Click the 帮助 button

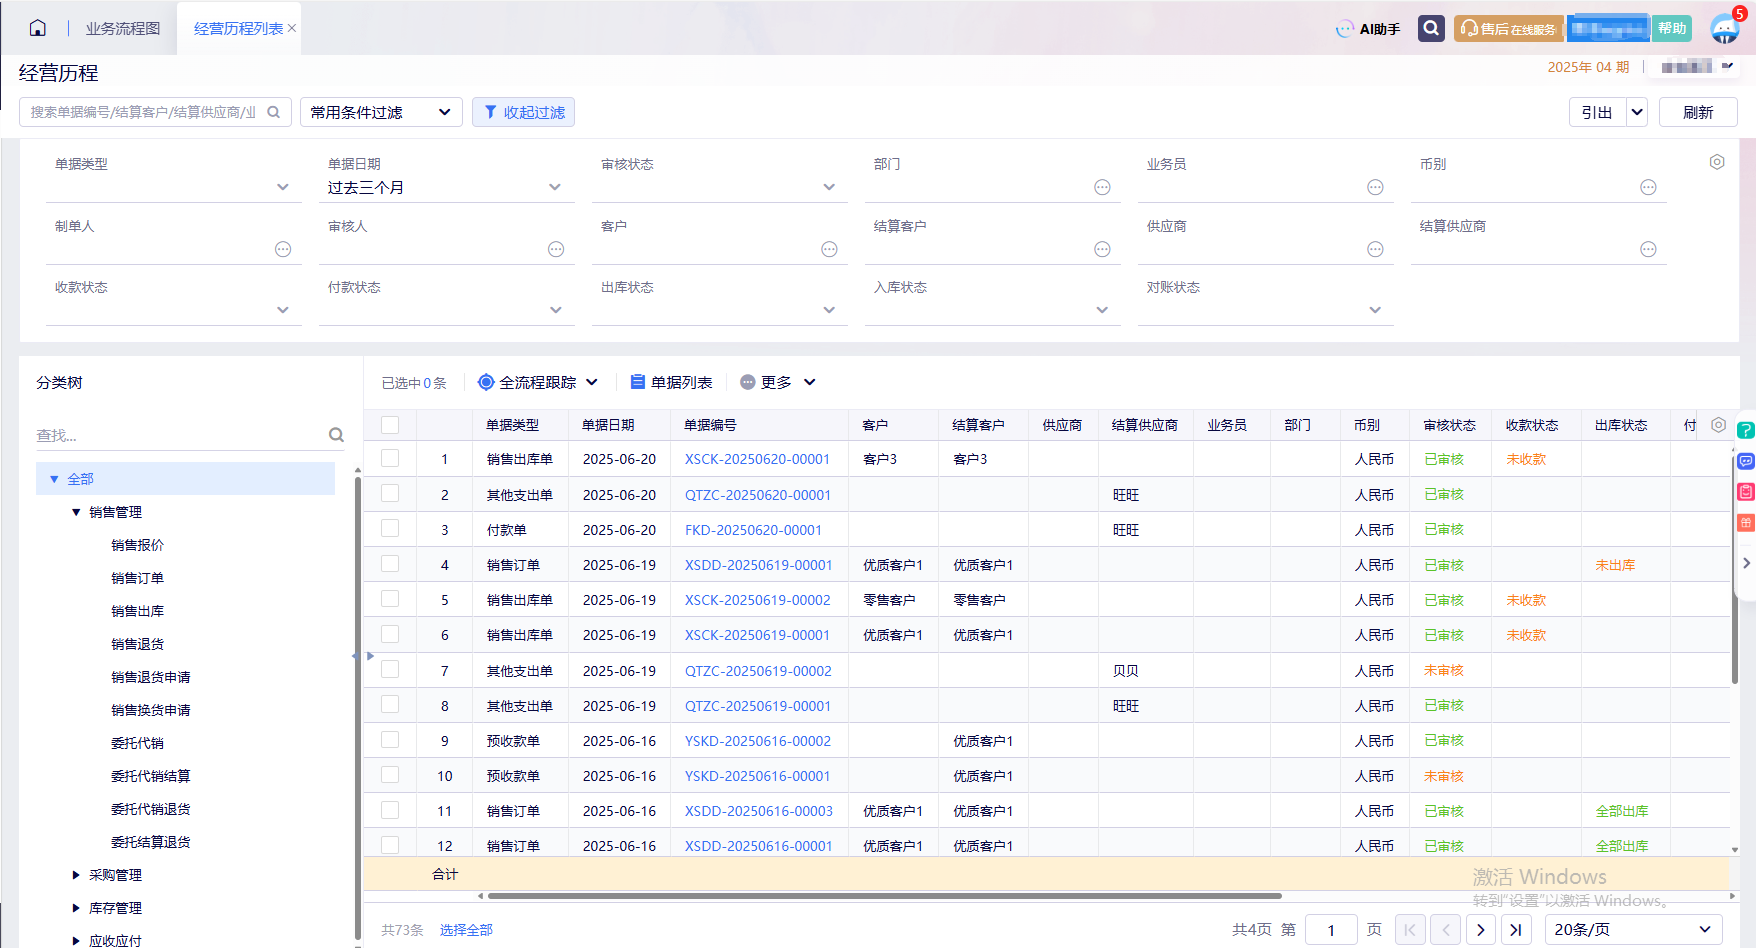1672,28
